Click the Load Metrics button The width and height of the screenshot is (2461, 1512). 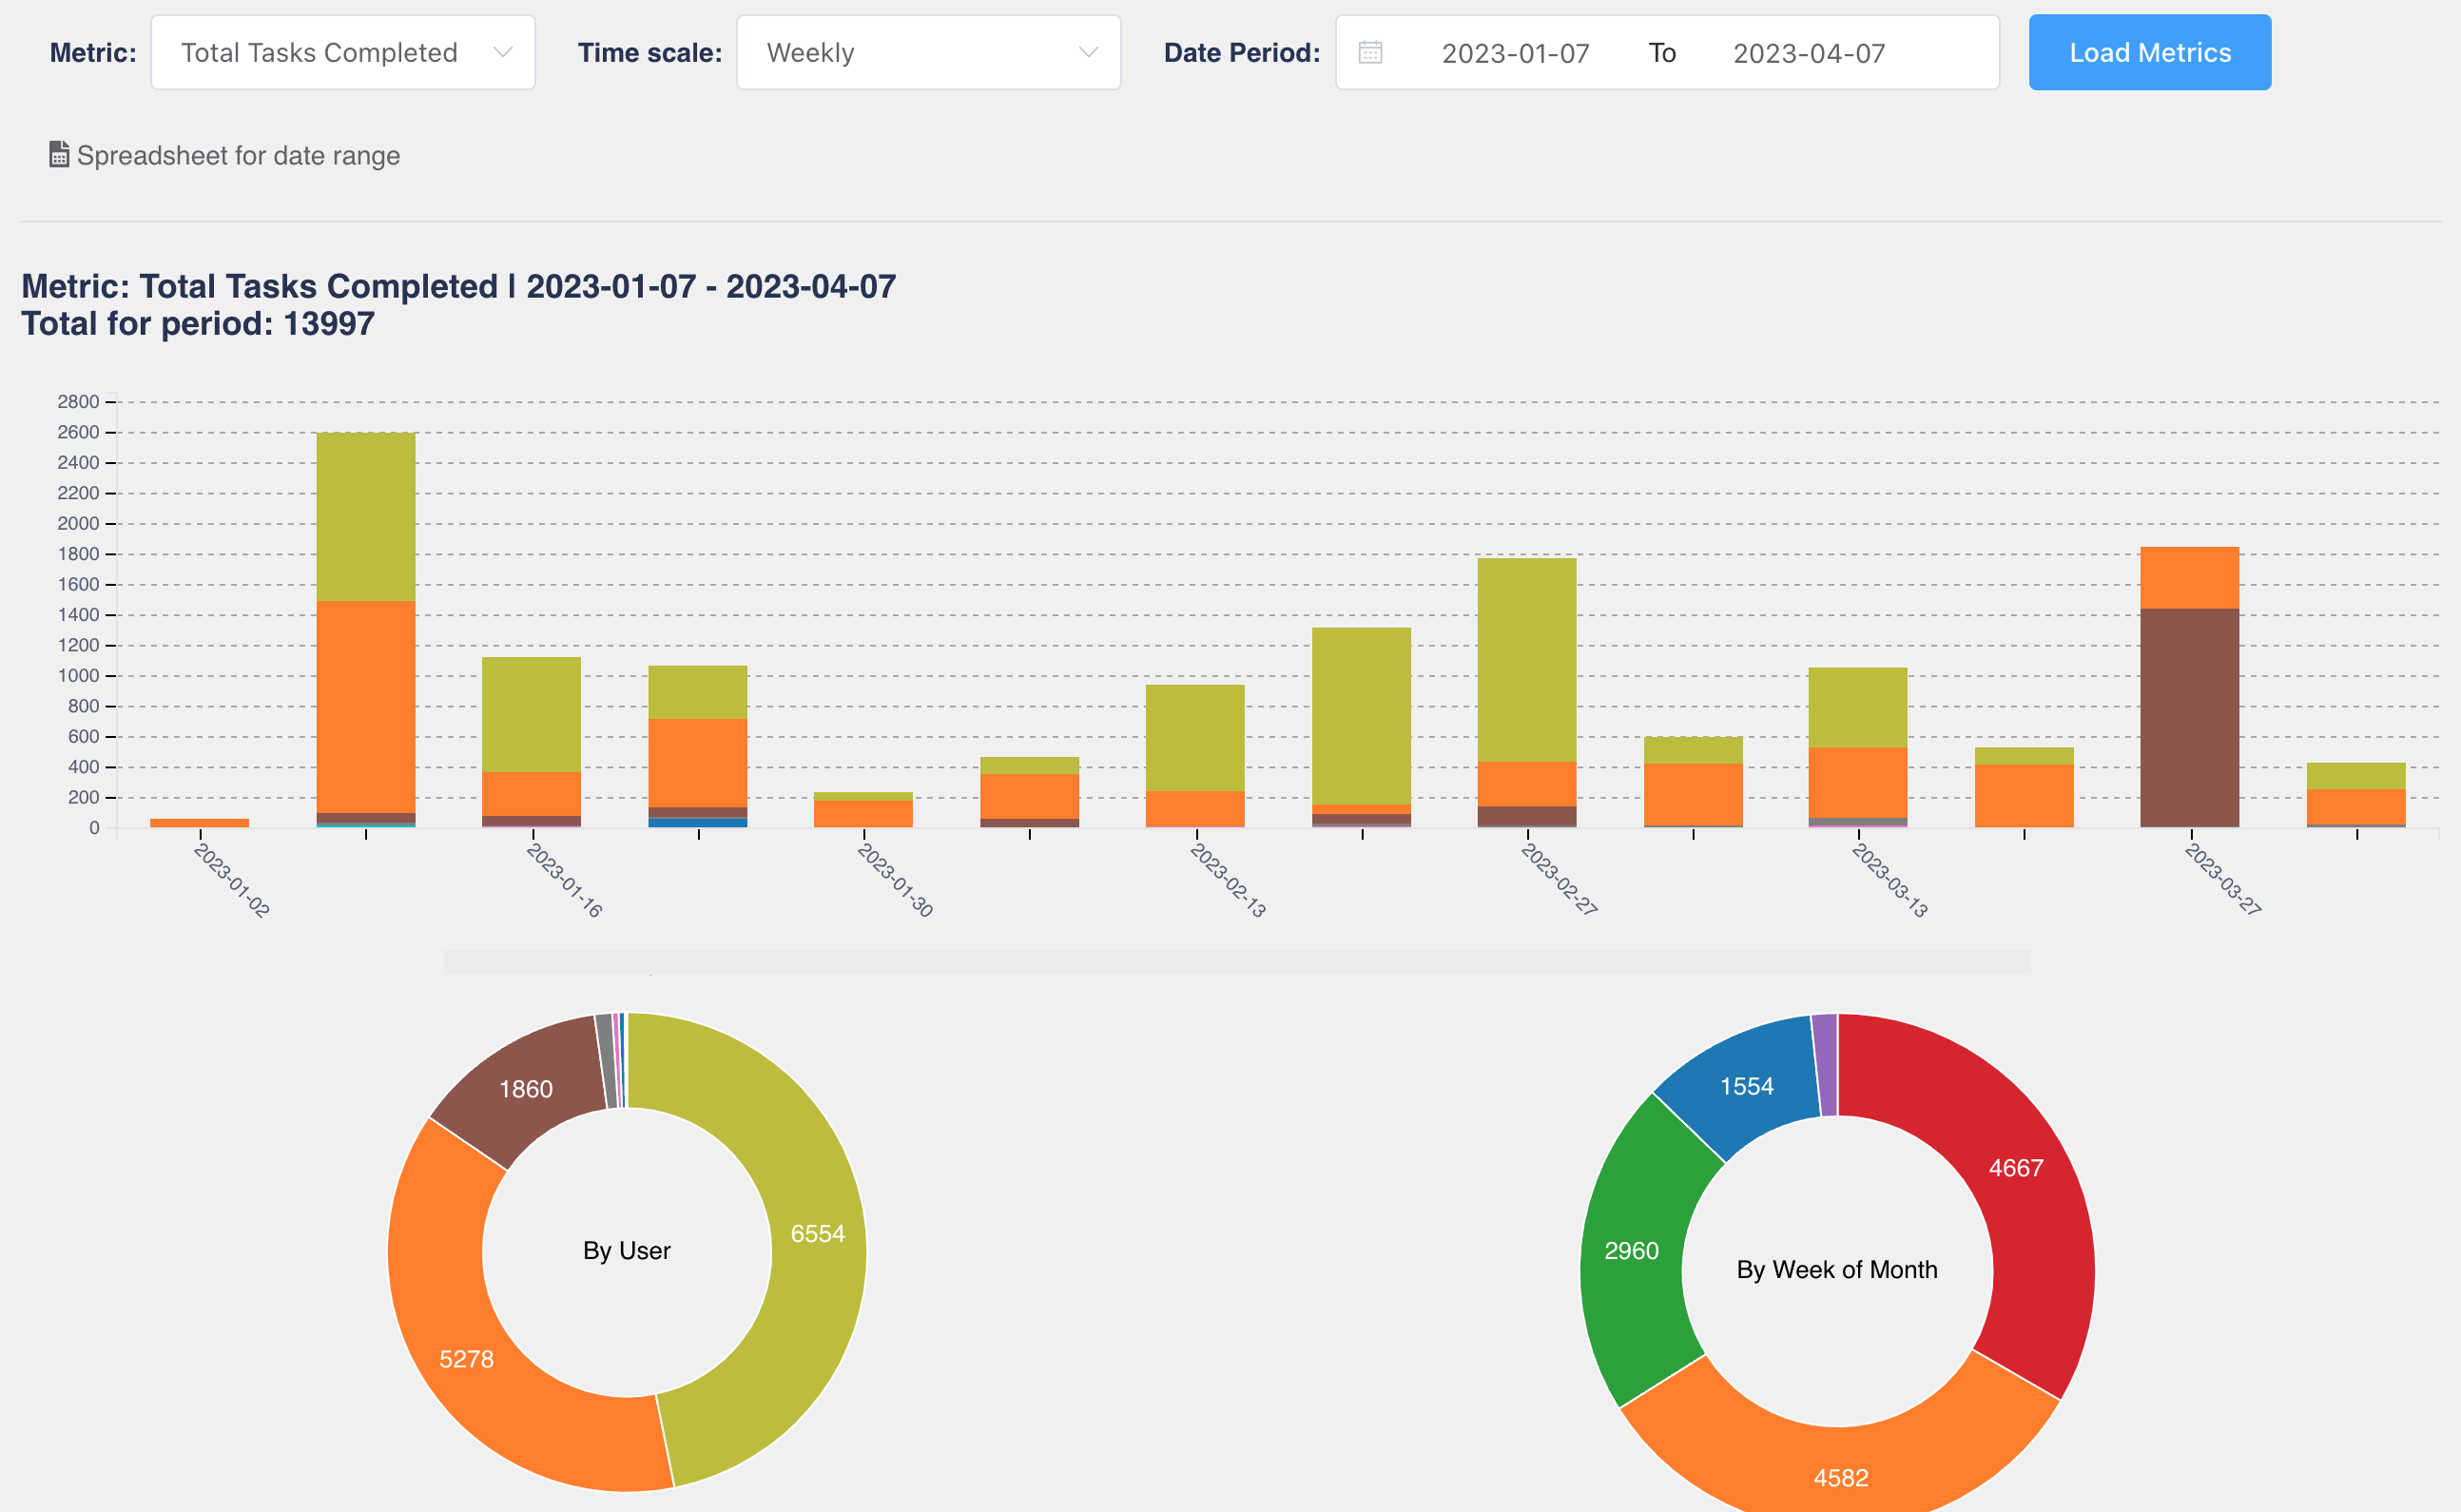[x=2149, y=52]
